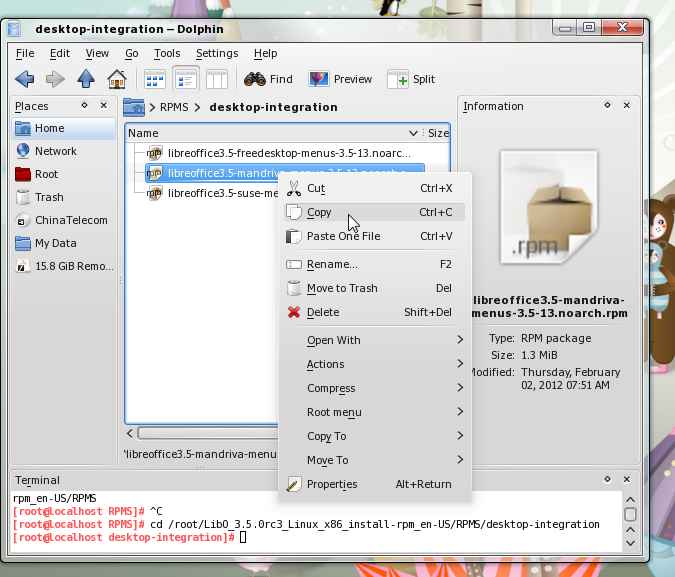This screenshot has width=675, height=577.
Task: Click the Dolphin window title icon
Action: (15, 29)
